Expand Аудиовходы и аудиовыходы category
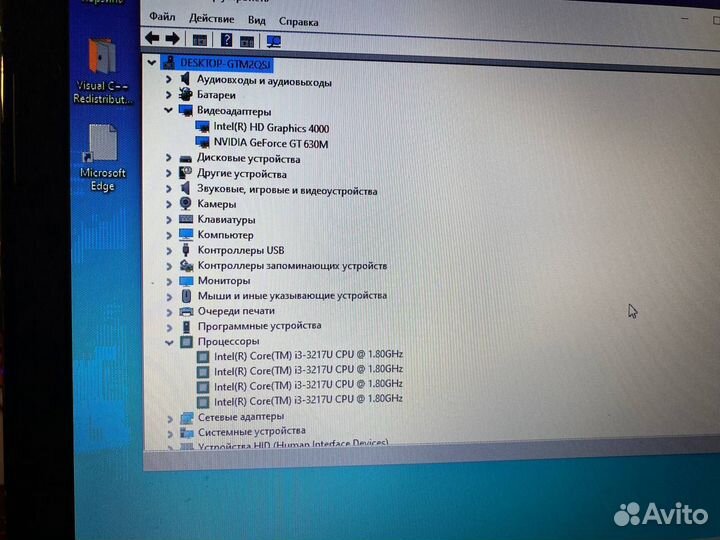The width and height of the screenshot is (720, 540). click(x=169, y=79)
